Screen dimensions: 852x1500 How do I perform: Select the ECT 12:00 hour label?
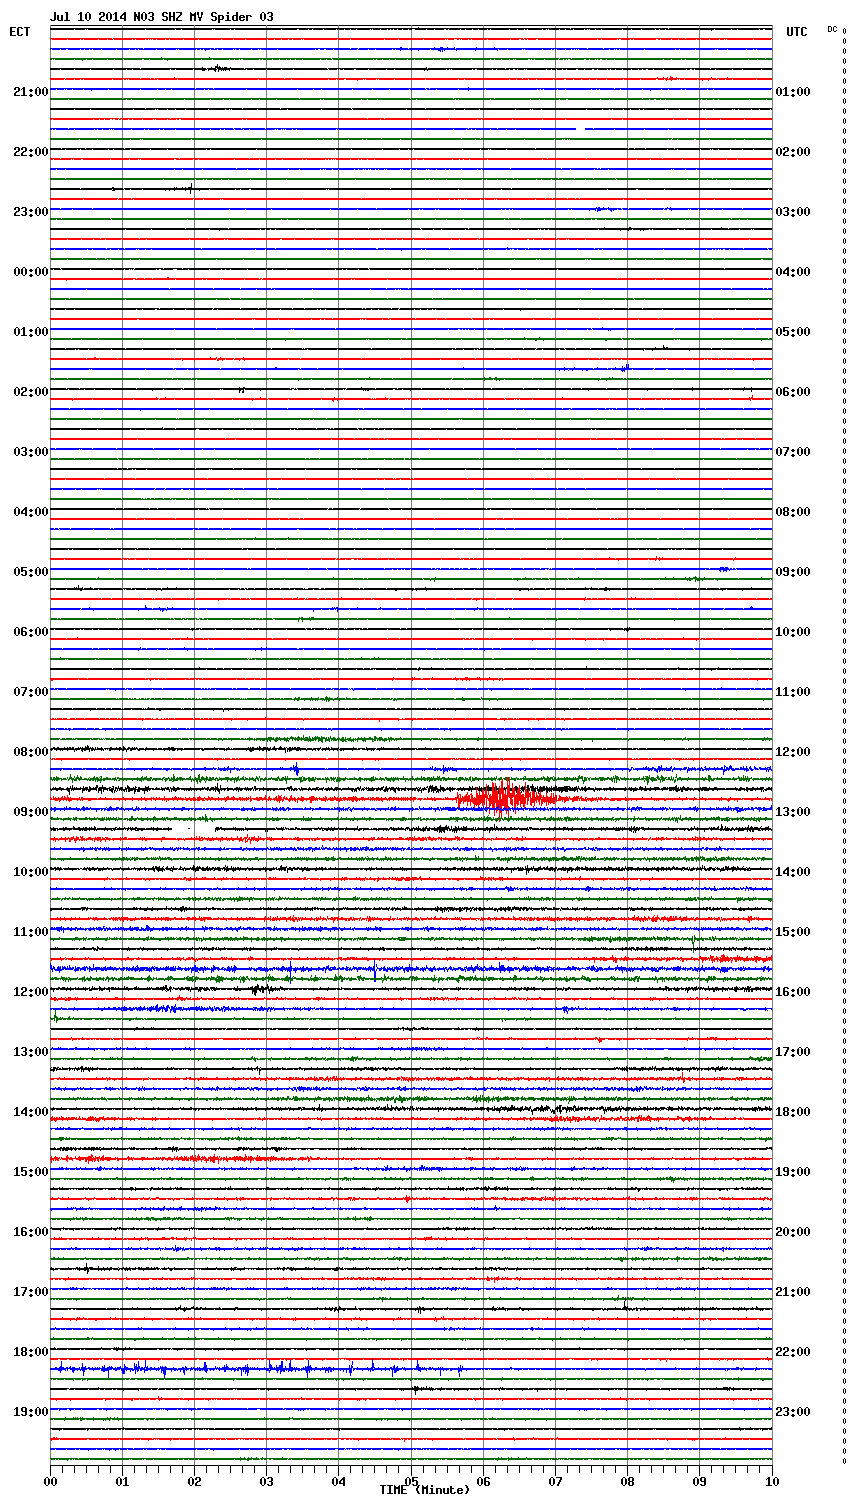[30, 992]
